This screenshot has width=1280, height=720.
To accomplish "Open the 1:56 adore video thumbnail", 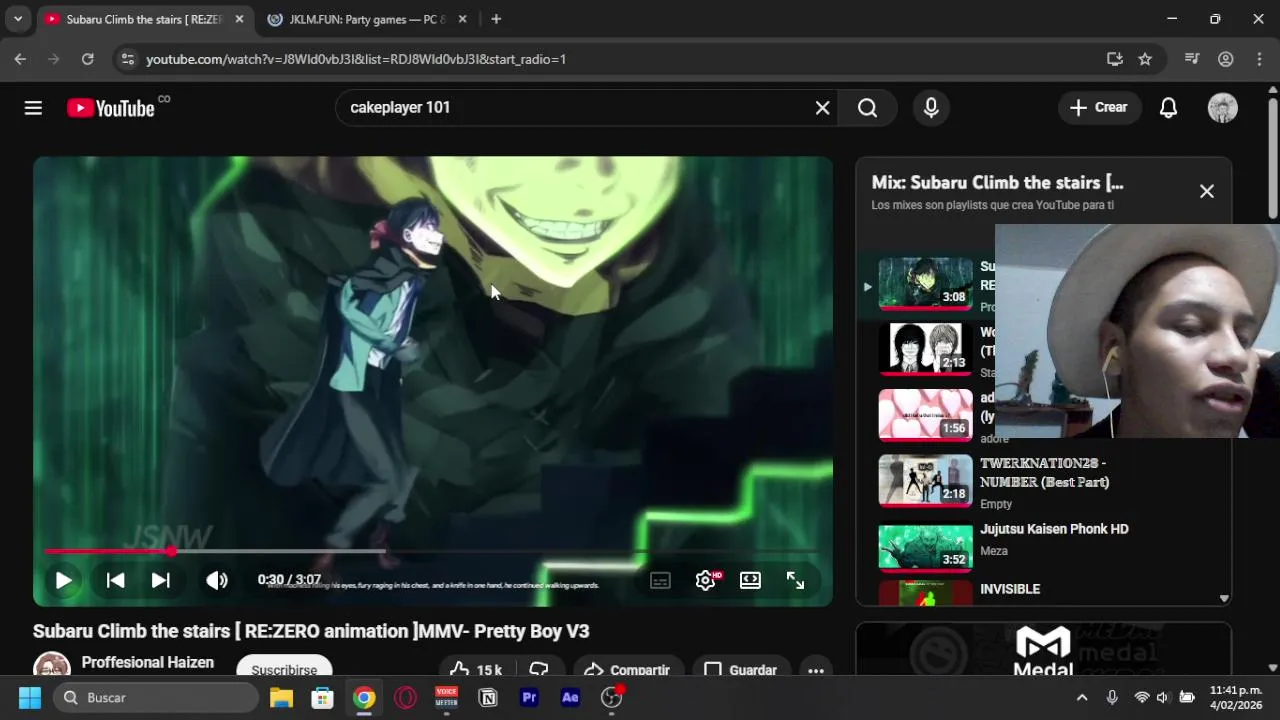I will pyautogui.click(x=925, y=415).
